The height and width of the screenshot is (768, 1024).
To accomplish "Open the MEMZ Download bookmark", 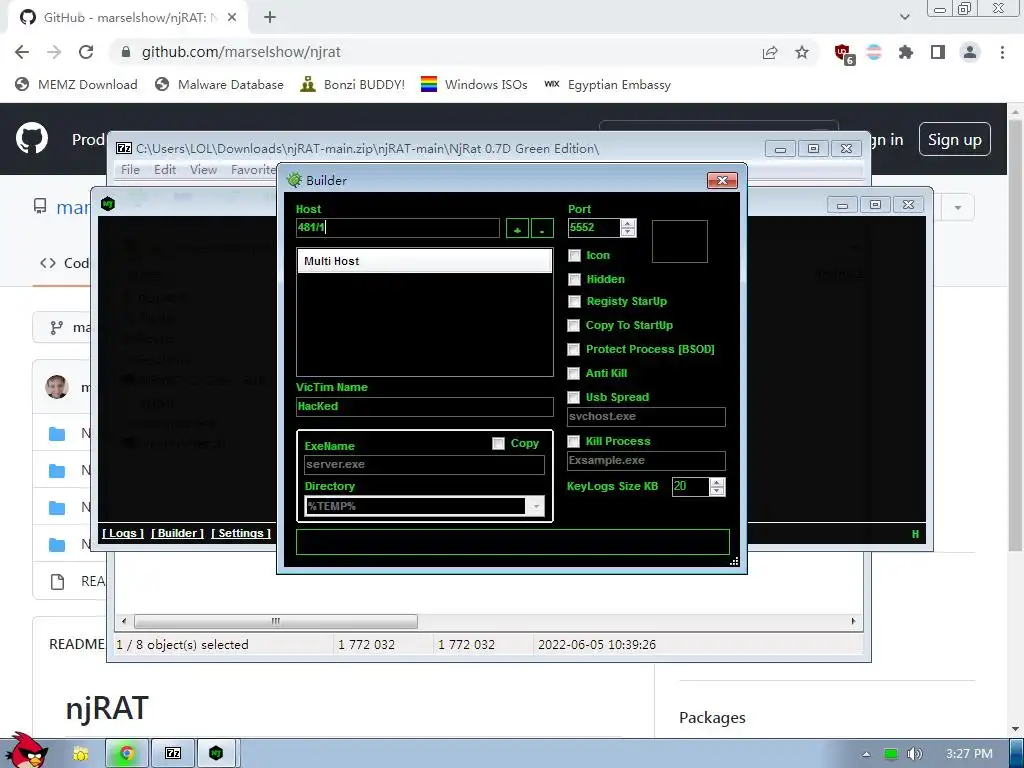I will click(x=76, y=84).
